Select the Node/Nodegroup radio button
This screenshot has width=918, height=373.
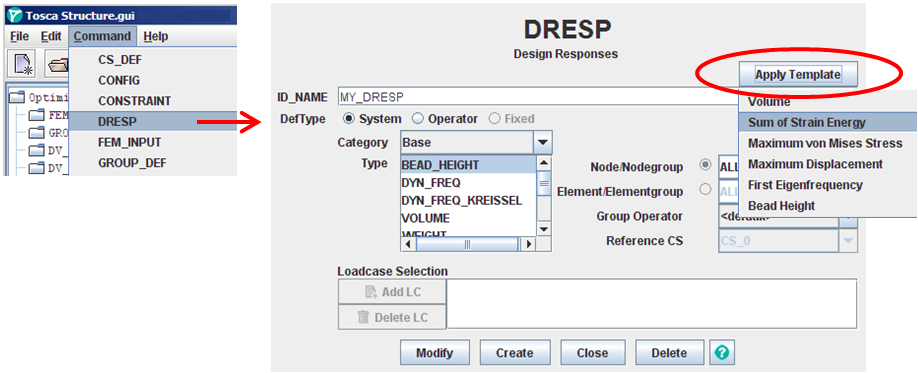705,166
